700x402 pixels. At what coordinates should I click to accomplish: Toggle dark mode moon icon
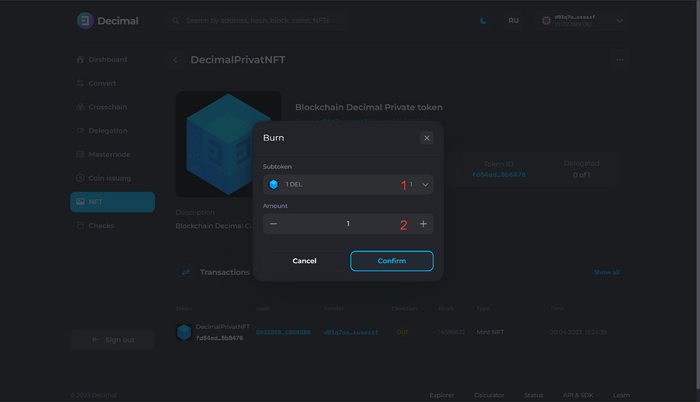(x=483, y=21)
